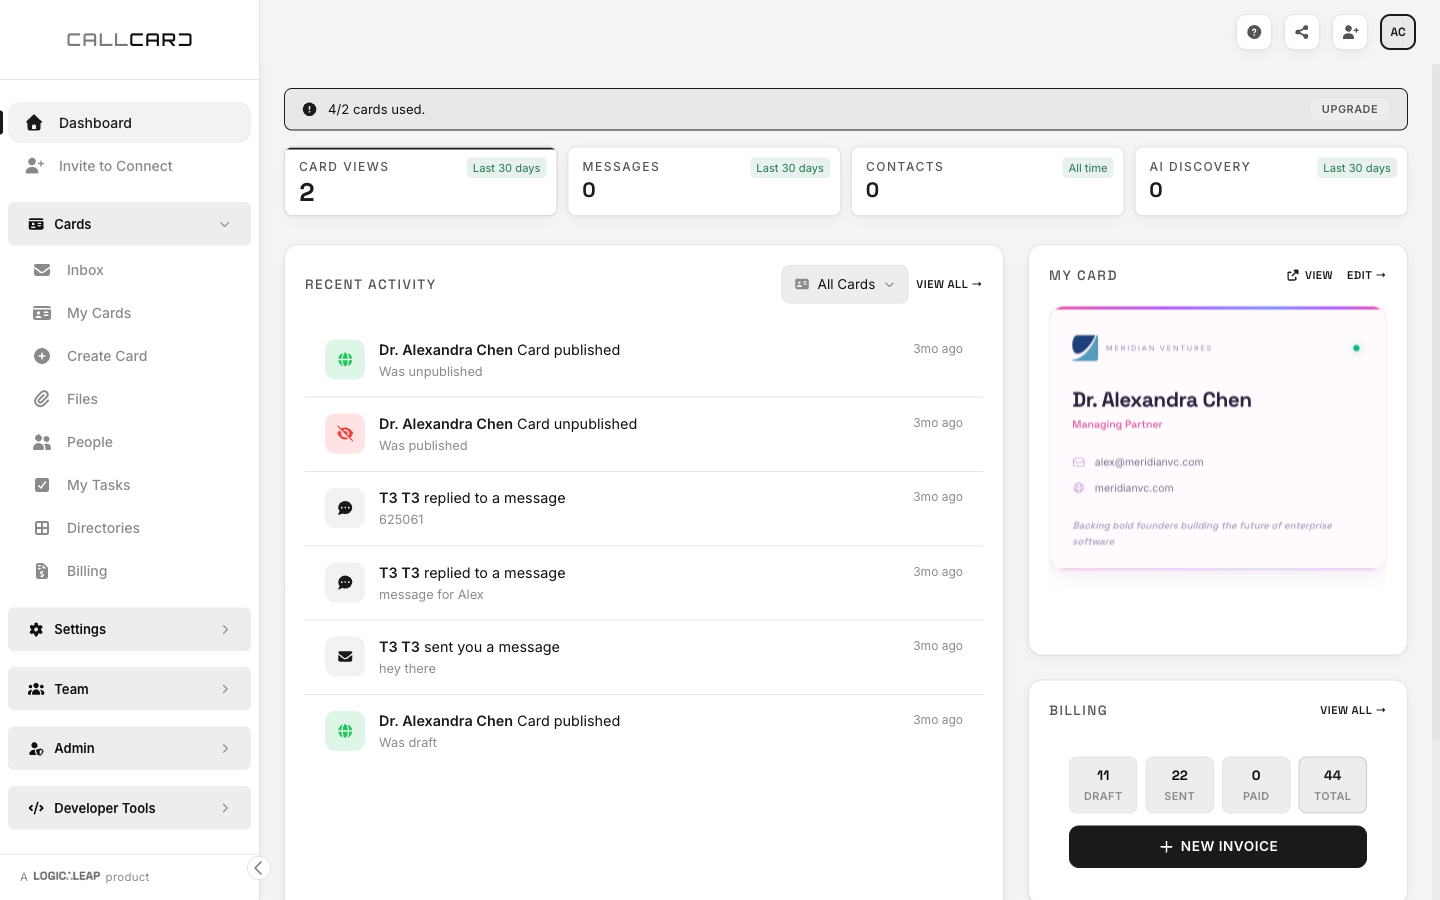
Task: Click the UPGRADE button in banner
Action: pos(1349,109)
